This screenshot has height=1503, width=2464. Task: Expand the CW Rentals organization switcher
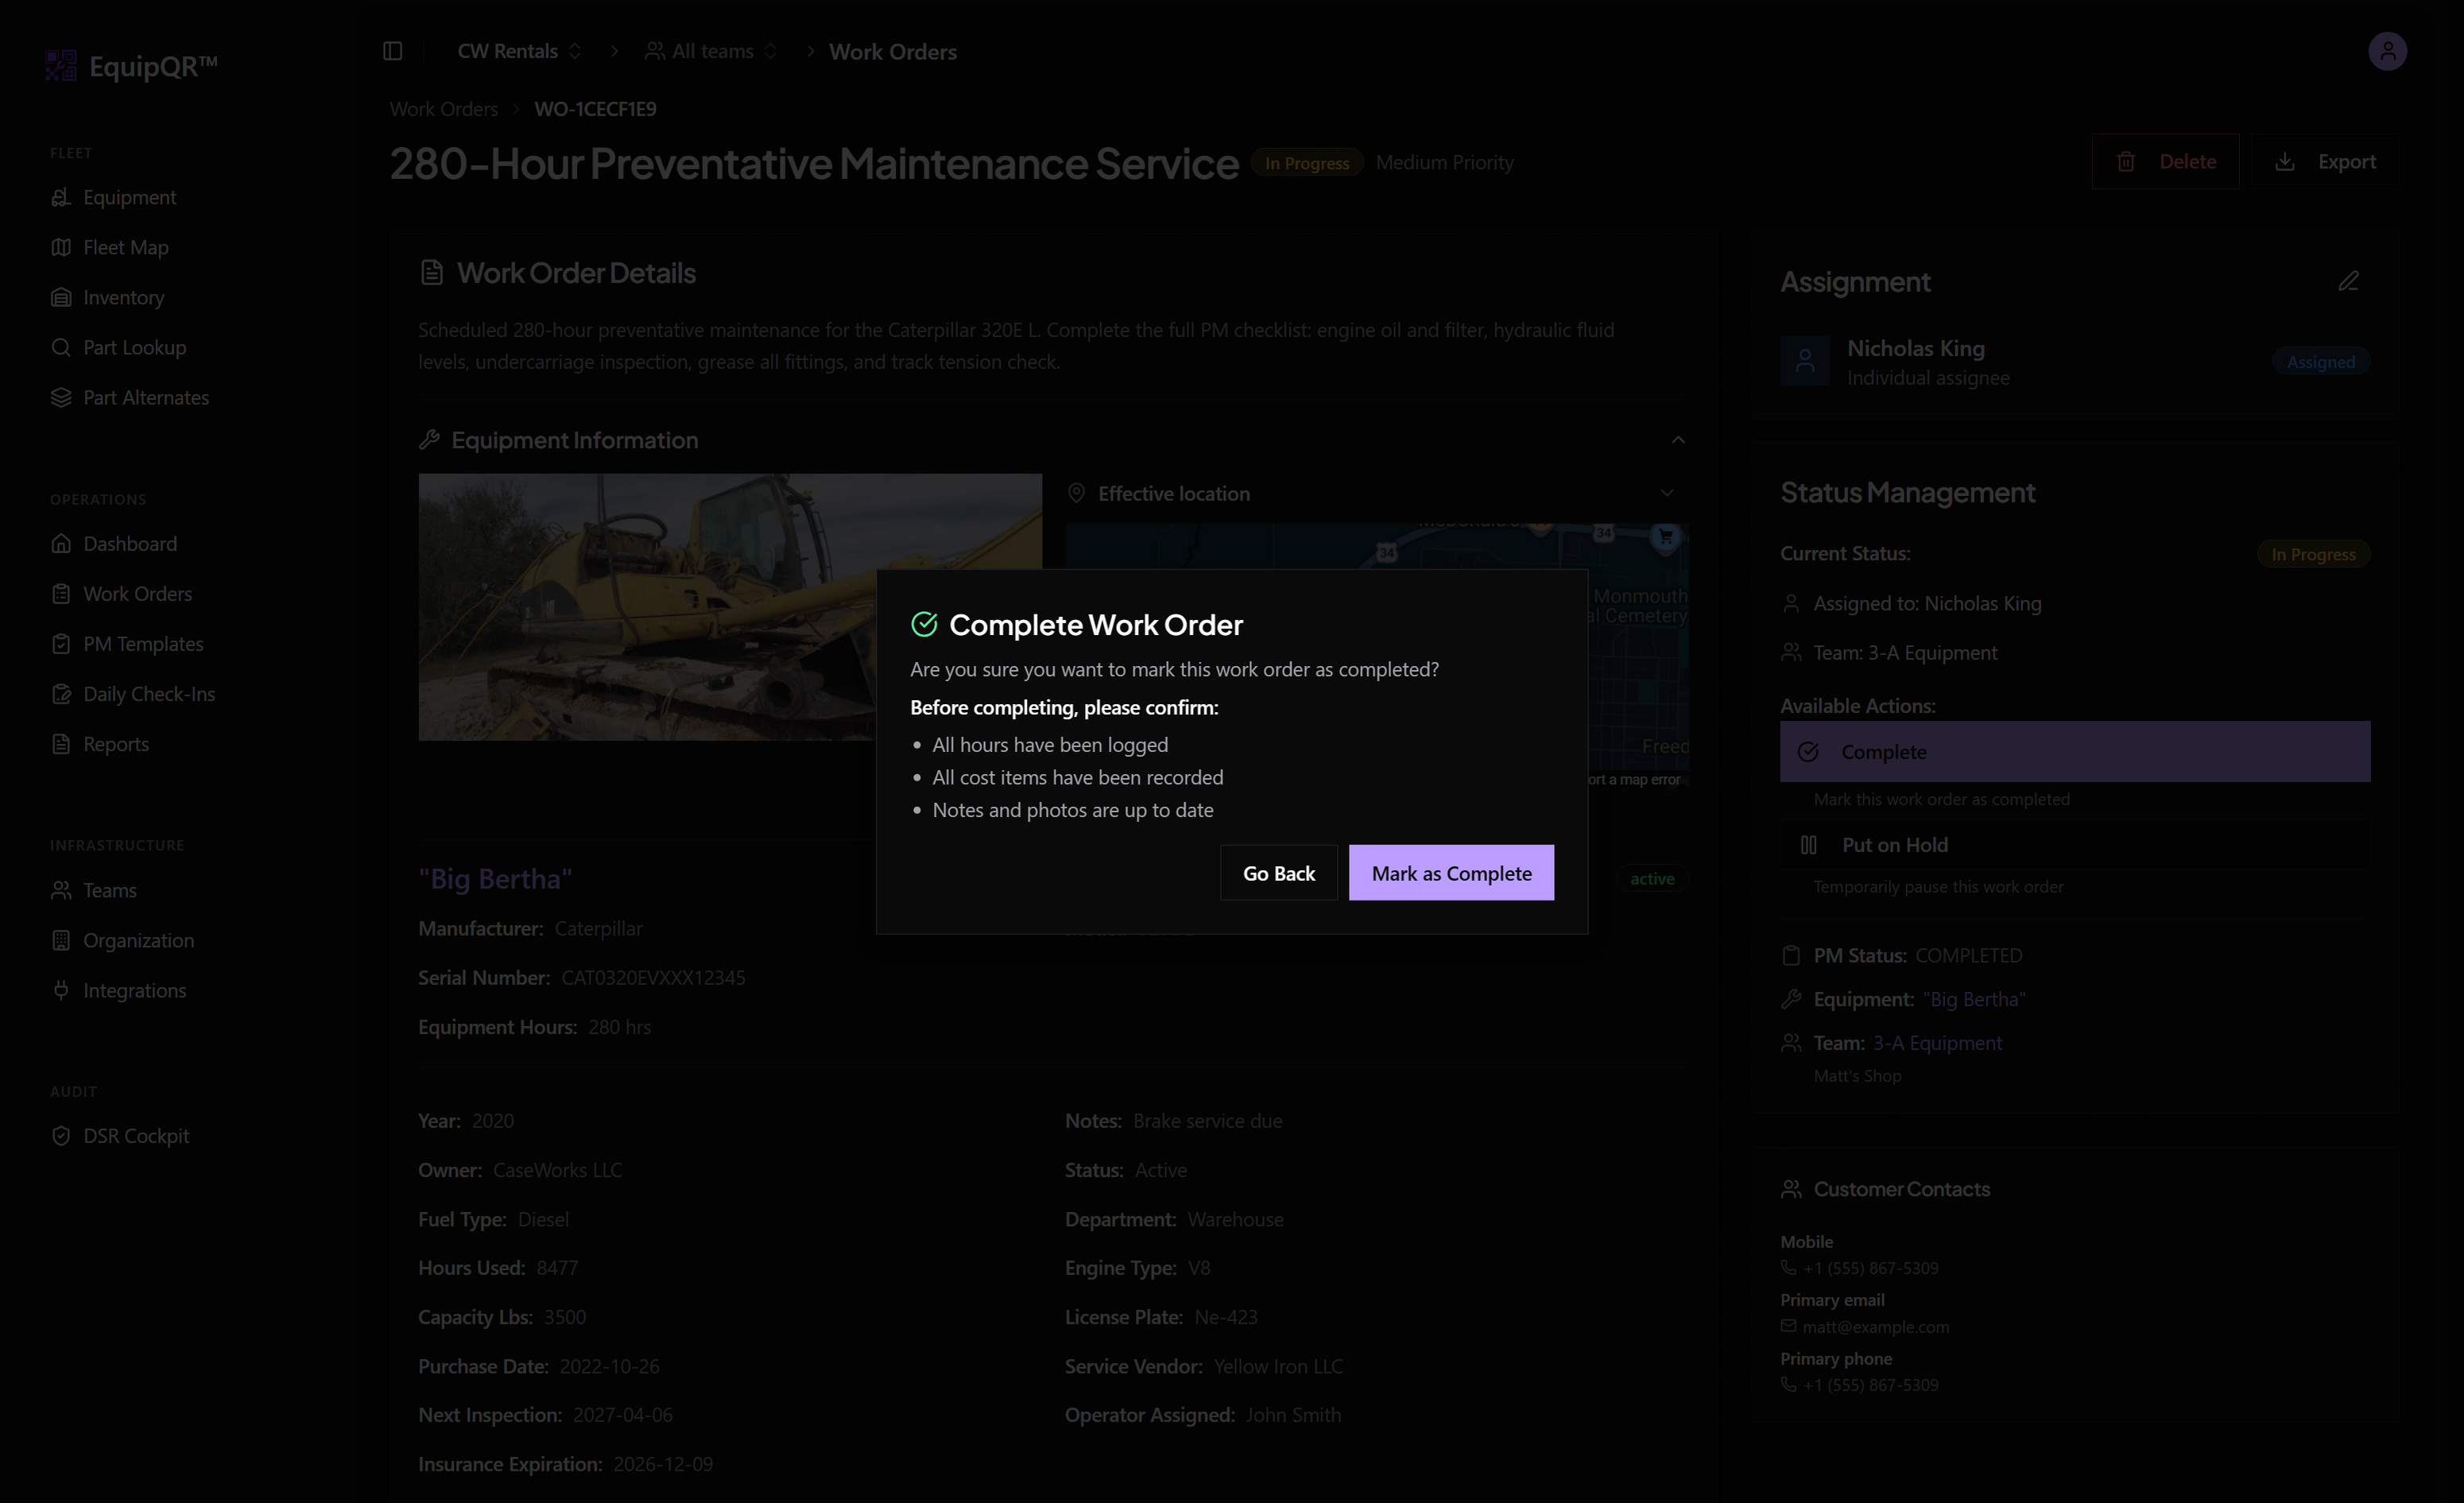519,51
